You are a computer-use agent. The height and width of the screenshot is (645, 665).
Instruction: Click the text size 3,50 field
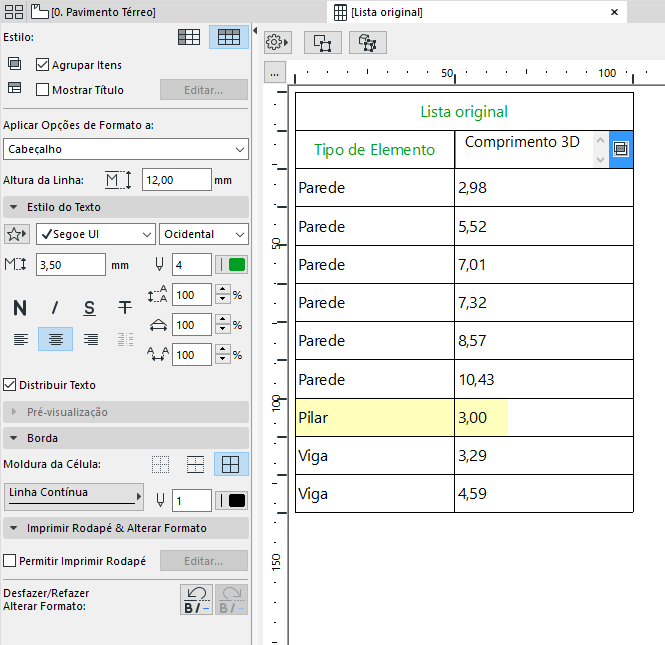pos(71,265)
